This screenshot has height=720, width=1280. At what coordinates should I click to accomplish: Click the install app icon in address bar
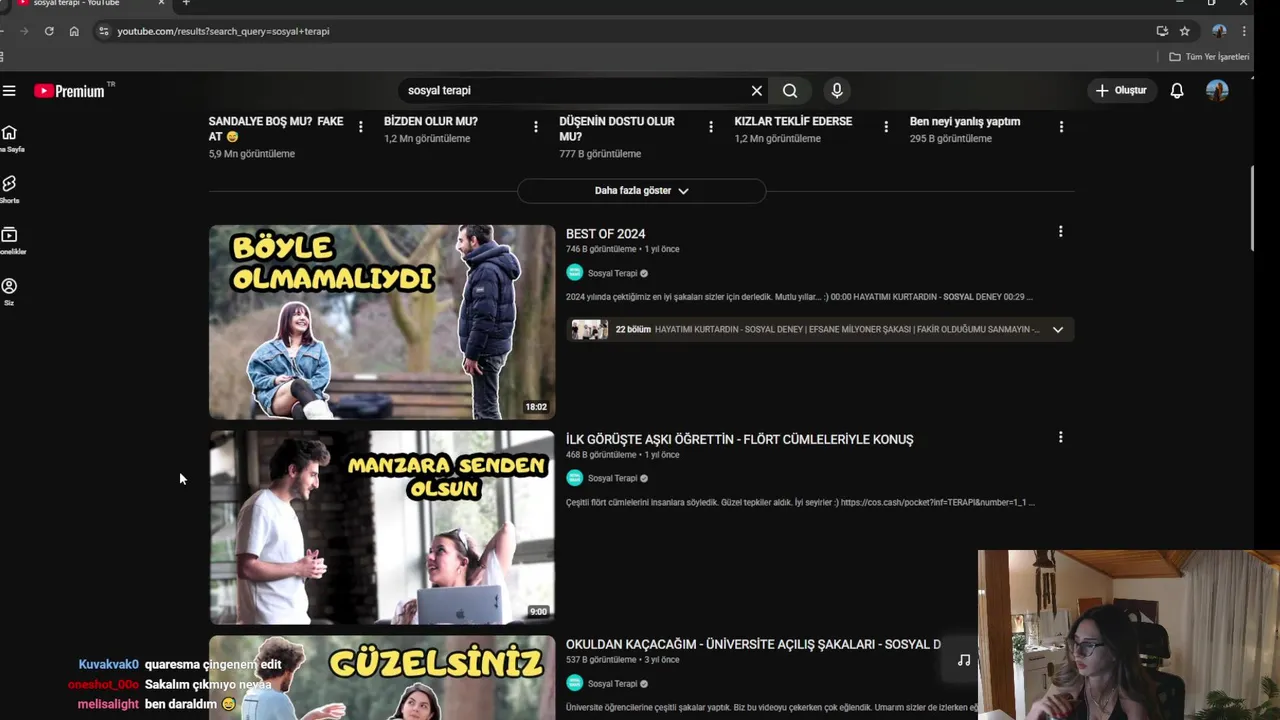click(x=1162, y=31)
